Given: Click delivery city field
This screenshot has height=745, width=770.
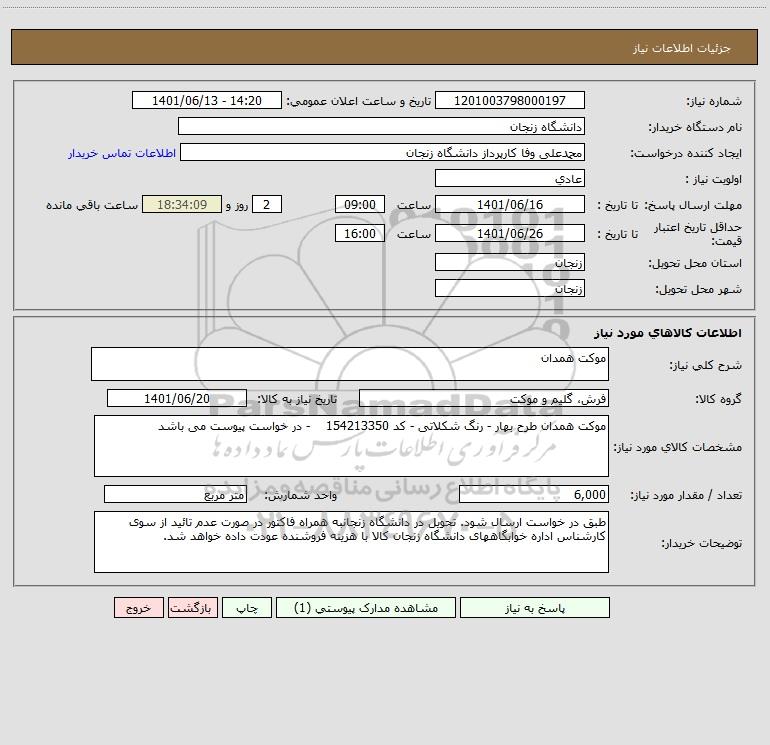Looking at the screenshot, I should (x=510, y=288).
